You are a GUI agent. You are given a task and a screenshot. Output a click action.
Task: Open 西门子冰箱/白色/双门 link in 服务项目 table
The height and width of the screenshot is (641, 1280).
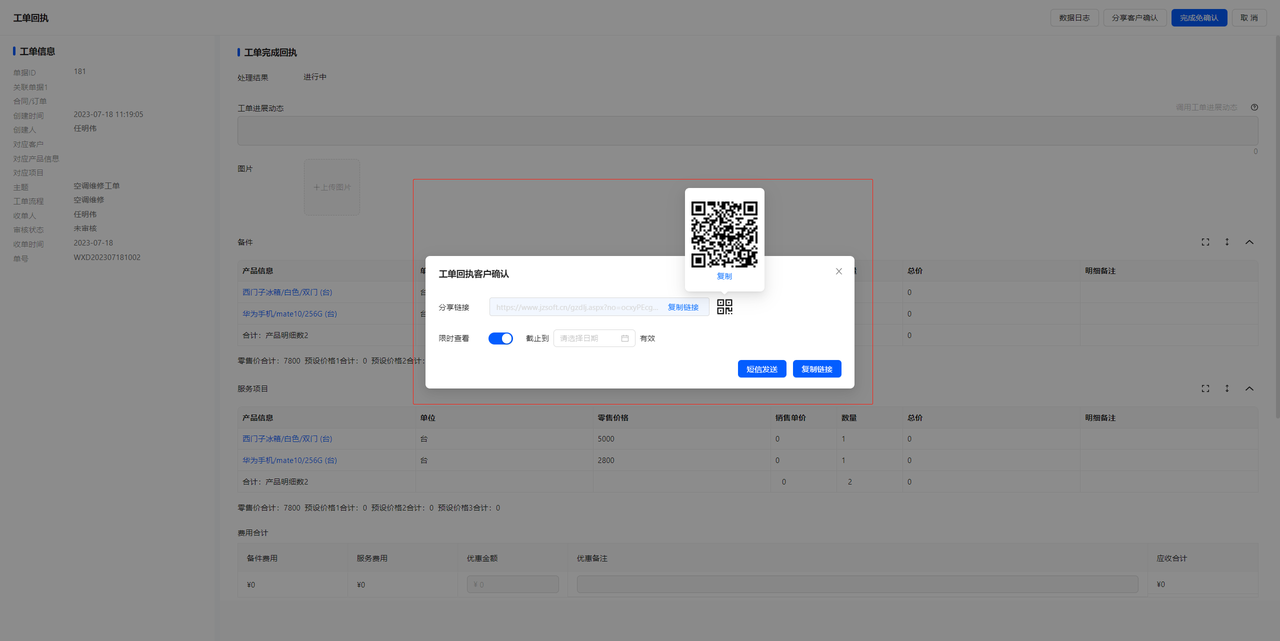click(287, 438)
